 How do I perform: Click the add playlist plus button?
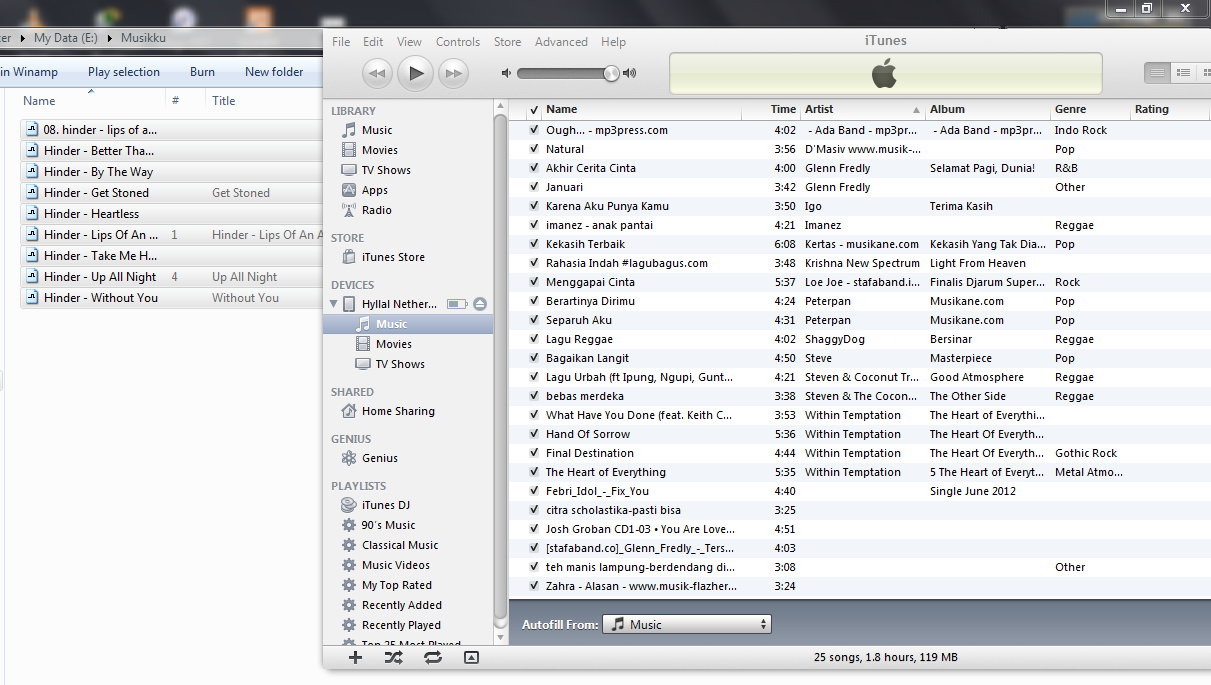tap(355, 657)
